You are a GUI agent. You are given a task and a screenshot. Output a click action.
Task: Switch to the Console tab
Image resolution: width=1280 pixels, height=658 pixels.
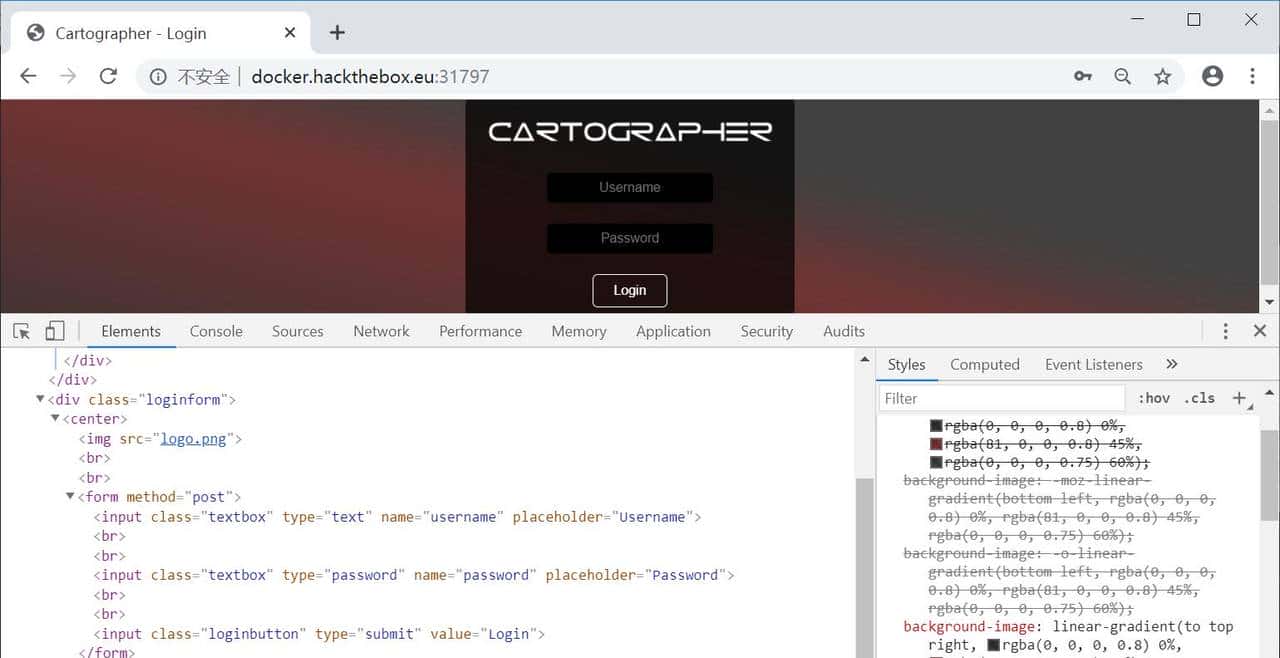(215, 330)
